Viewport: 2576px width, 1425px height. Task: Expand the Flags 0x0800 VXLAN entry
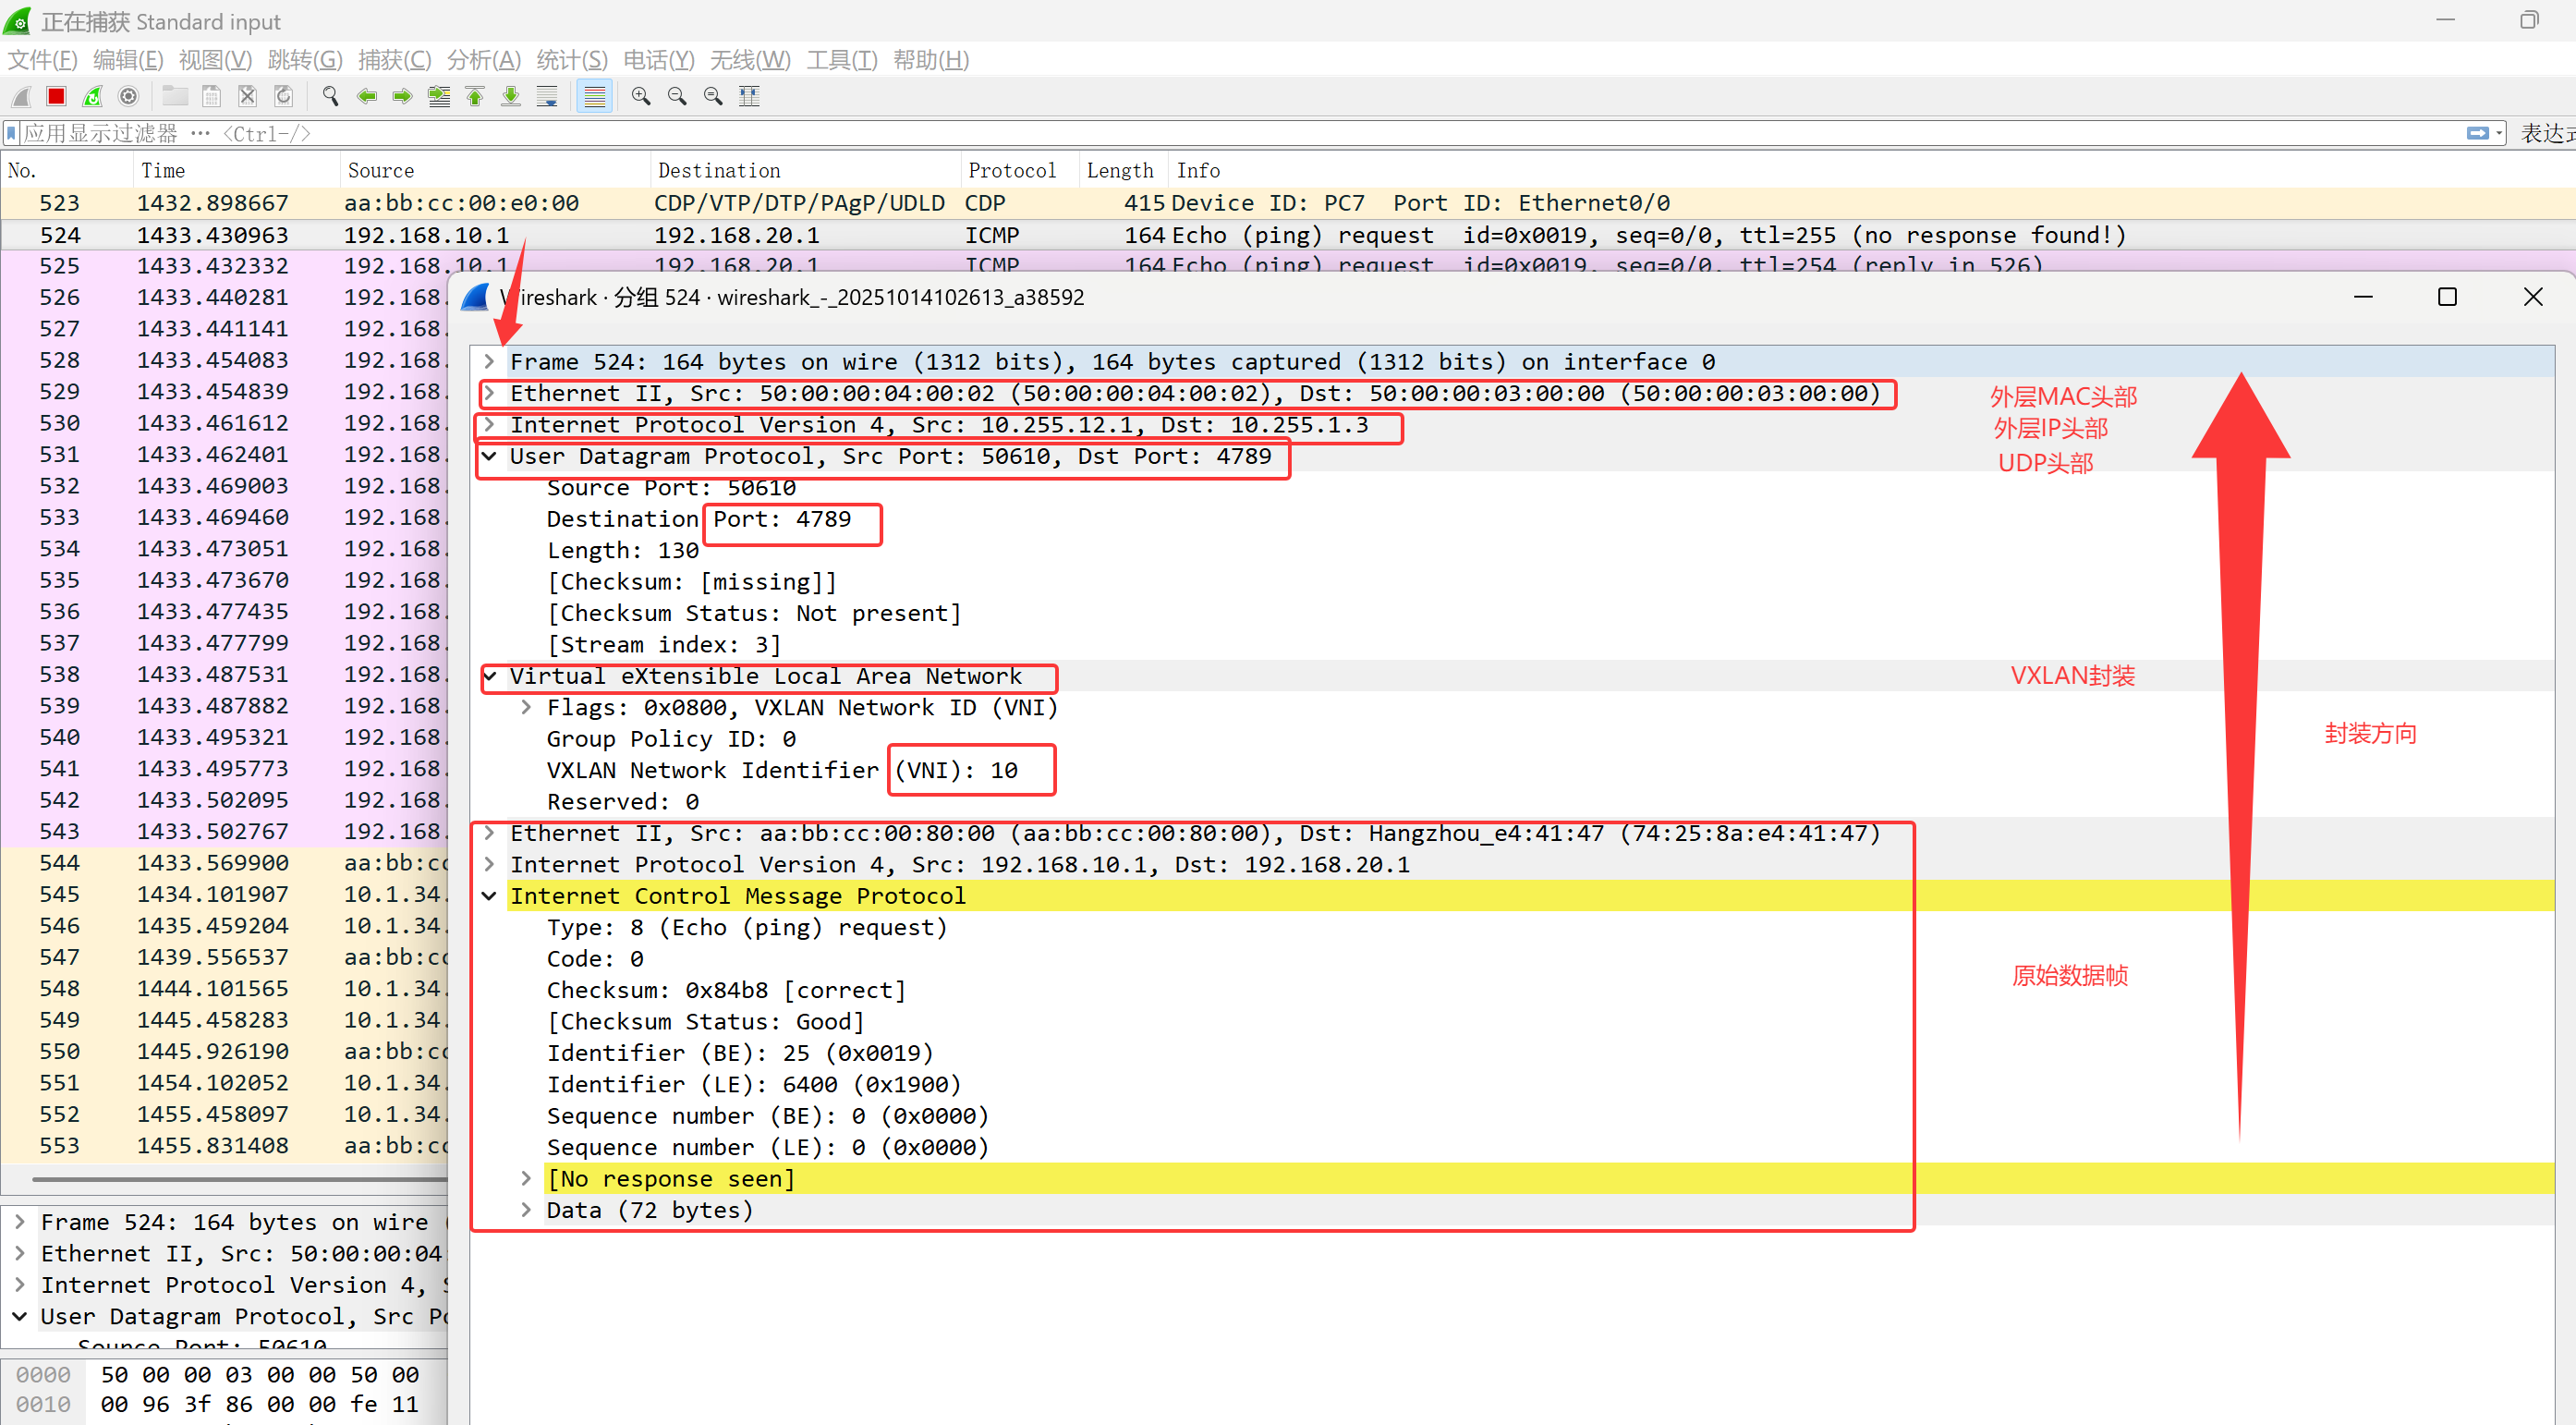pos(526,707)
